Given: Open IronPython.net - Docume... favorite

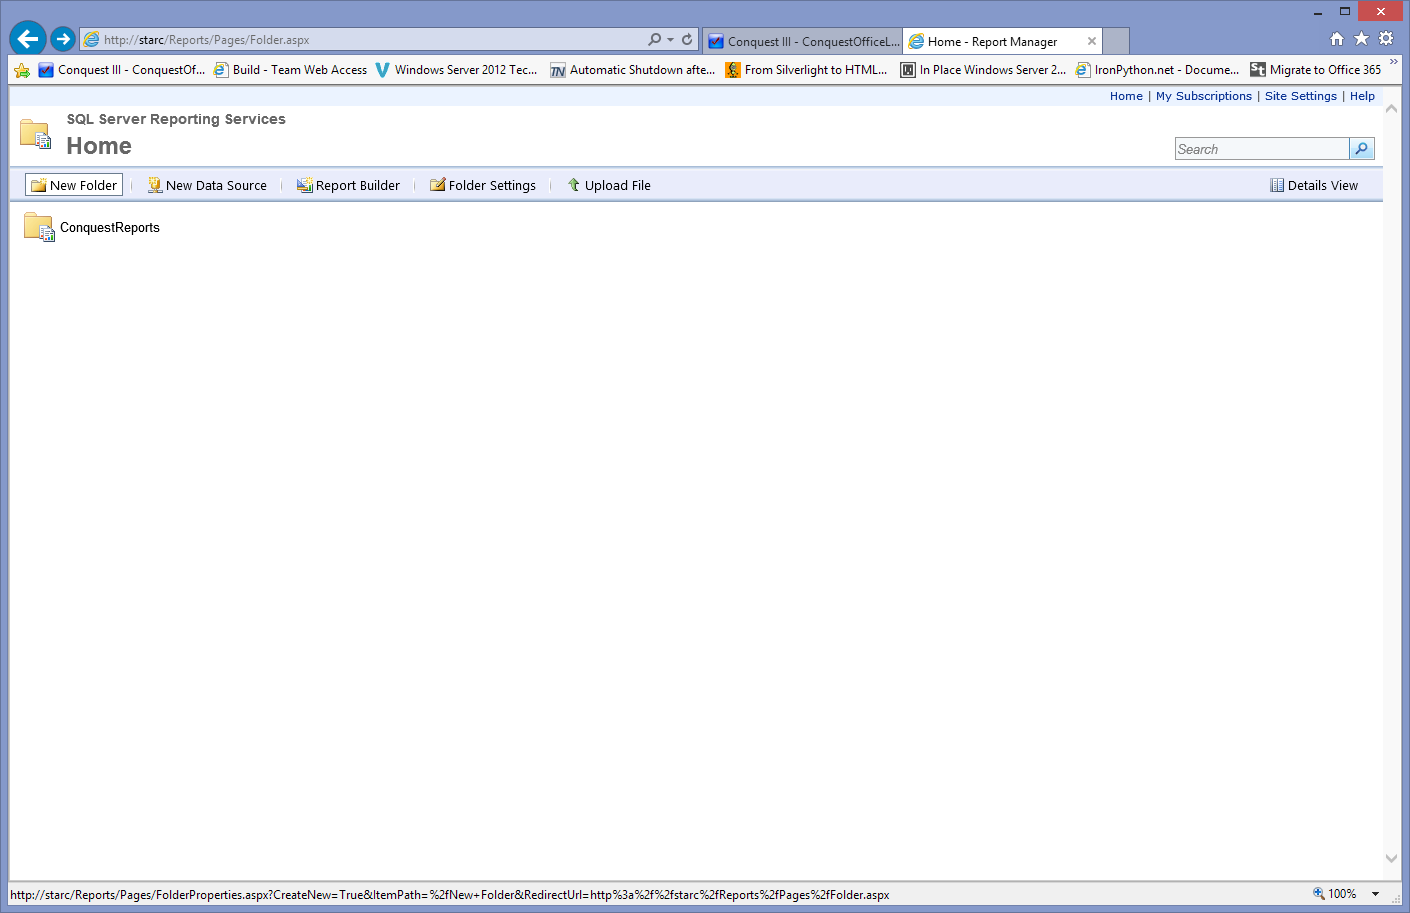Looking at the screenshot, I should 1157,70.
